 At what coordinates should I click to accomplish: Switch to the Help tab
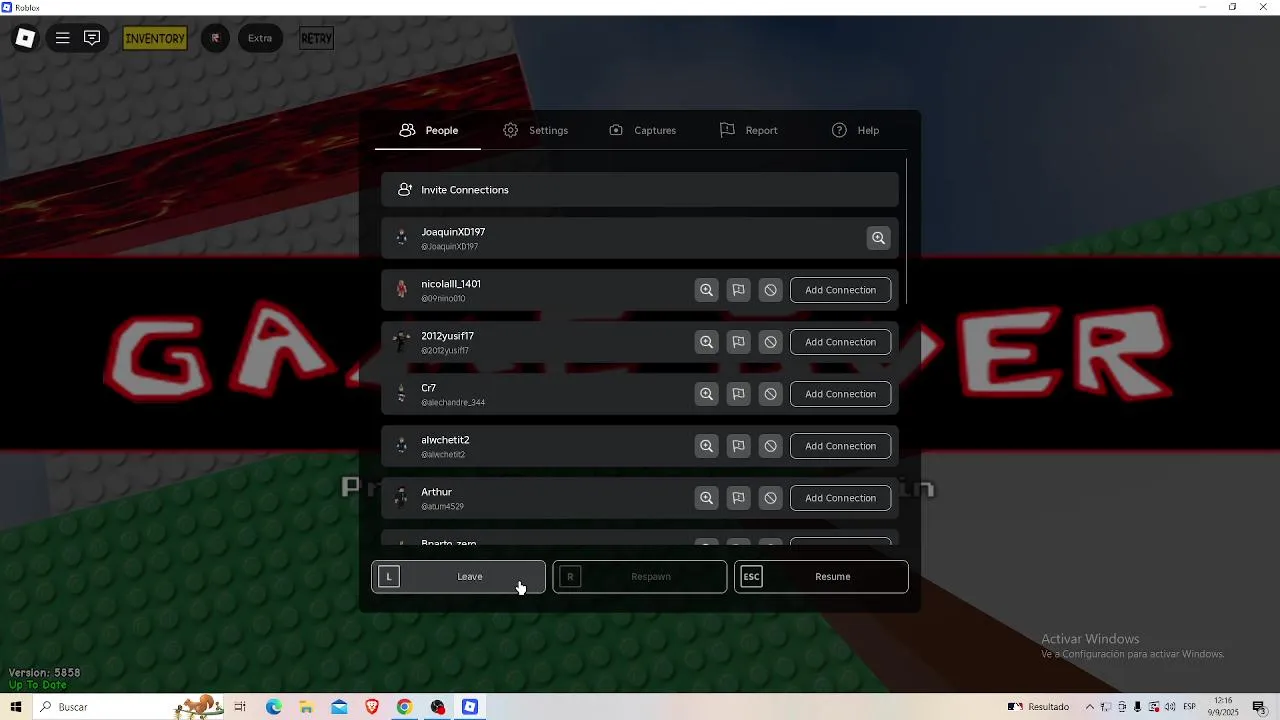click(855, 130)
